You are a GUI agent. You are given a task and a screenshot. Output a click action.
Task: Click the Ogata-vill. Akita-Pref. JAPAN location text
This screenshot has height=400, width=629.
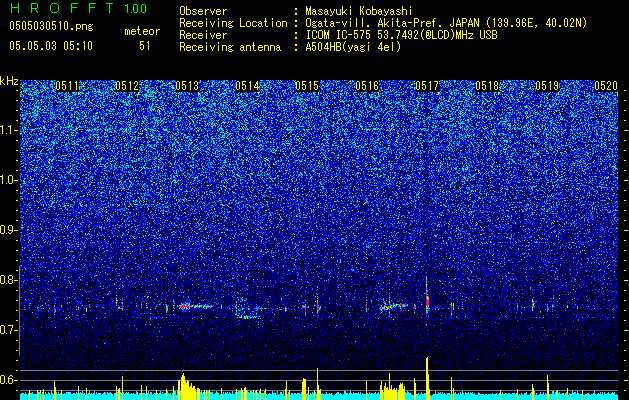(x=446, y=23)
